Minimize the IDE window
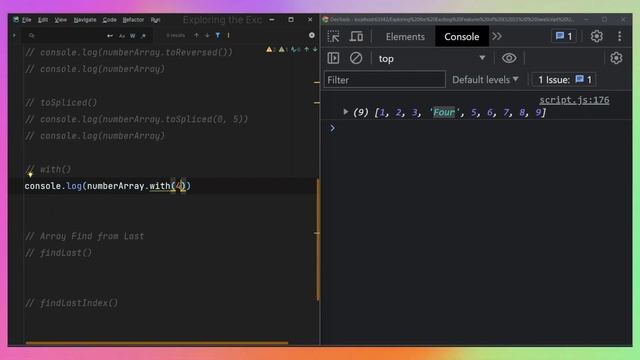640x360 pixels. (272, 20)
